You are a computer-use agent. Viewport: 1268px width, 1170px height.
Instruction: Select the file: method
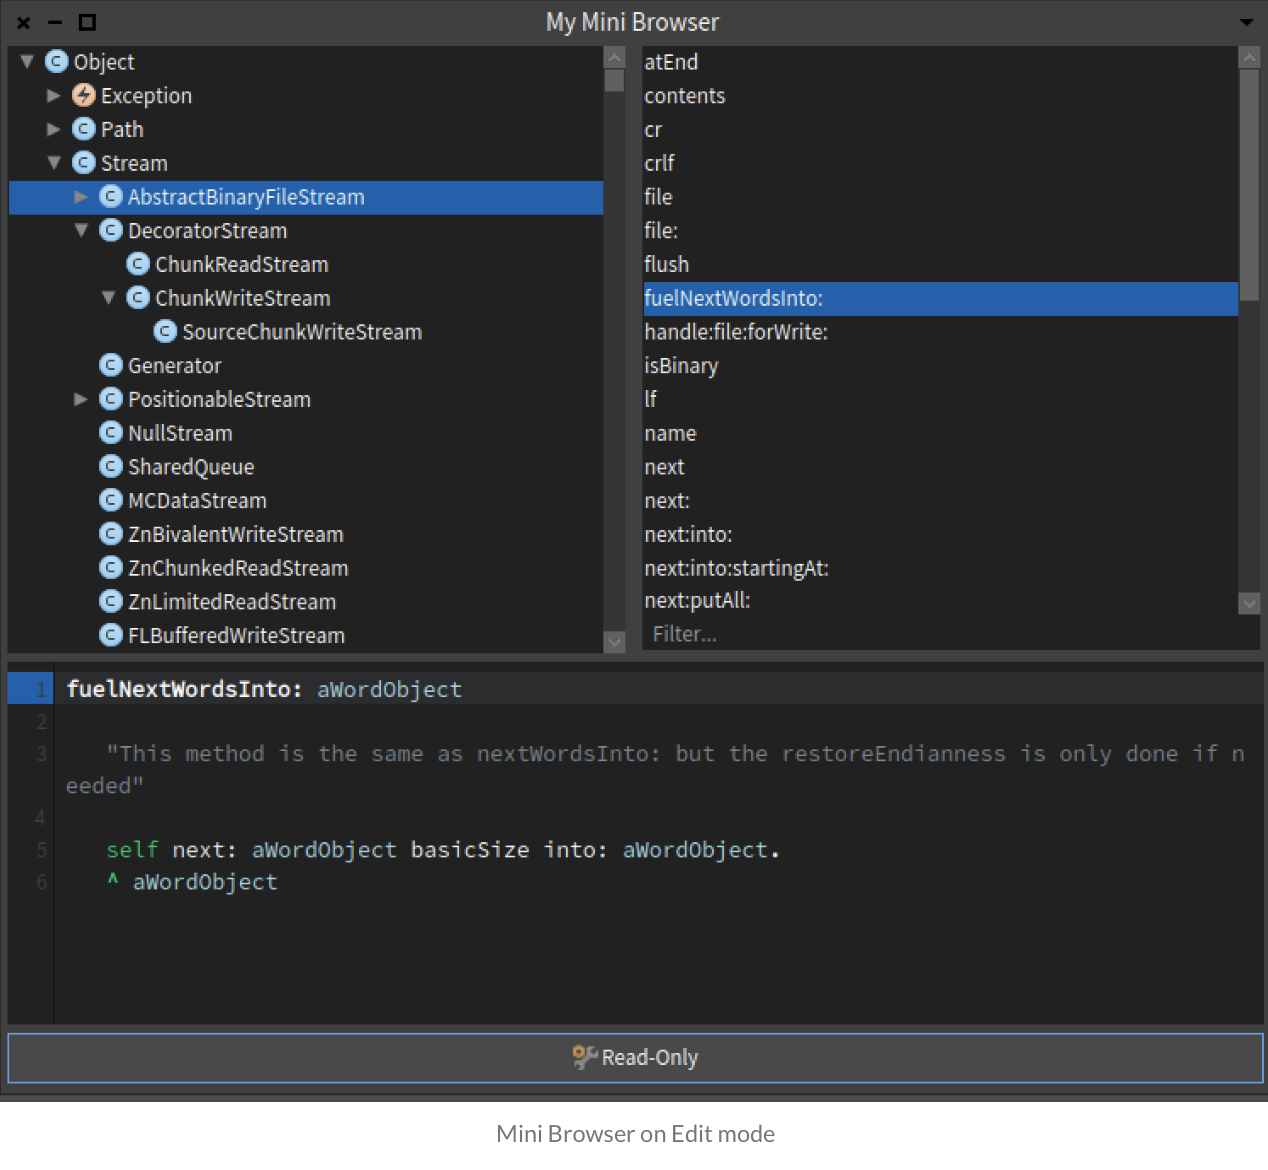pyautogui.click(x=940, y=231)
